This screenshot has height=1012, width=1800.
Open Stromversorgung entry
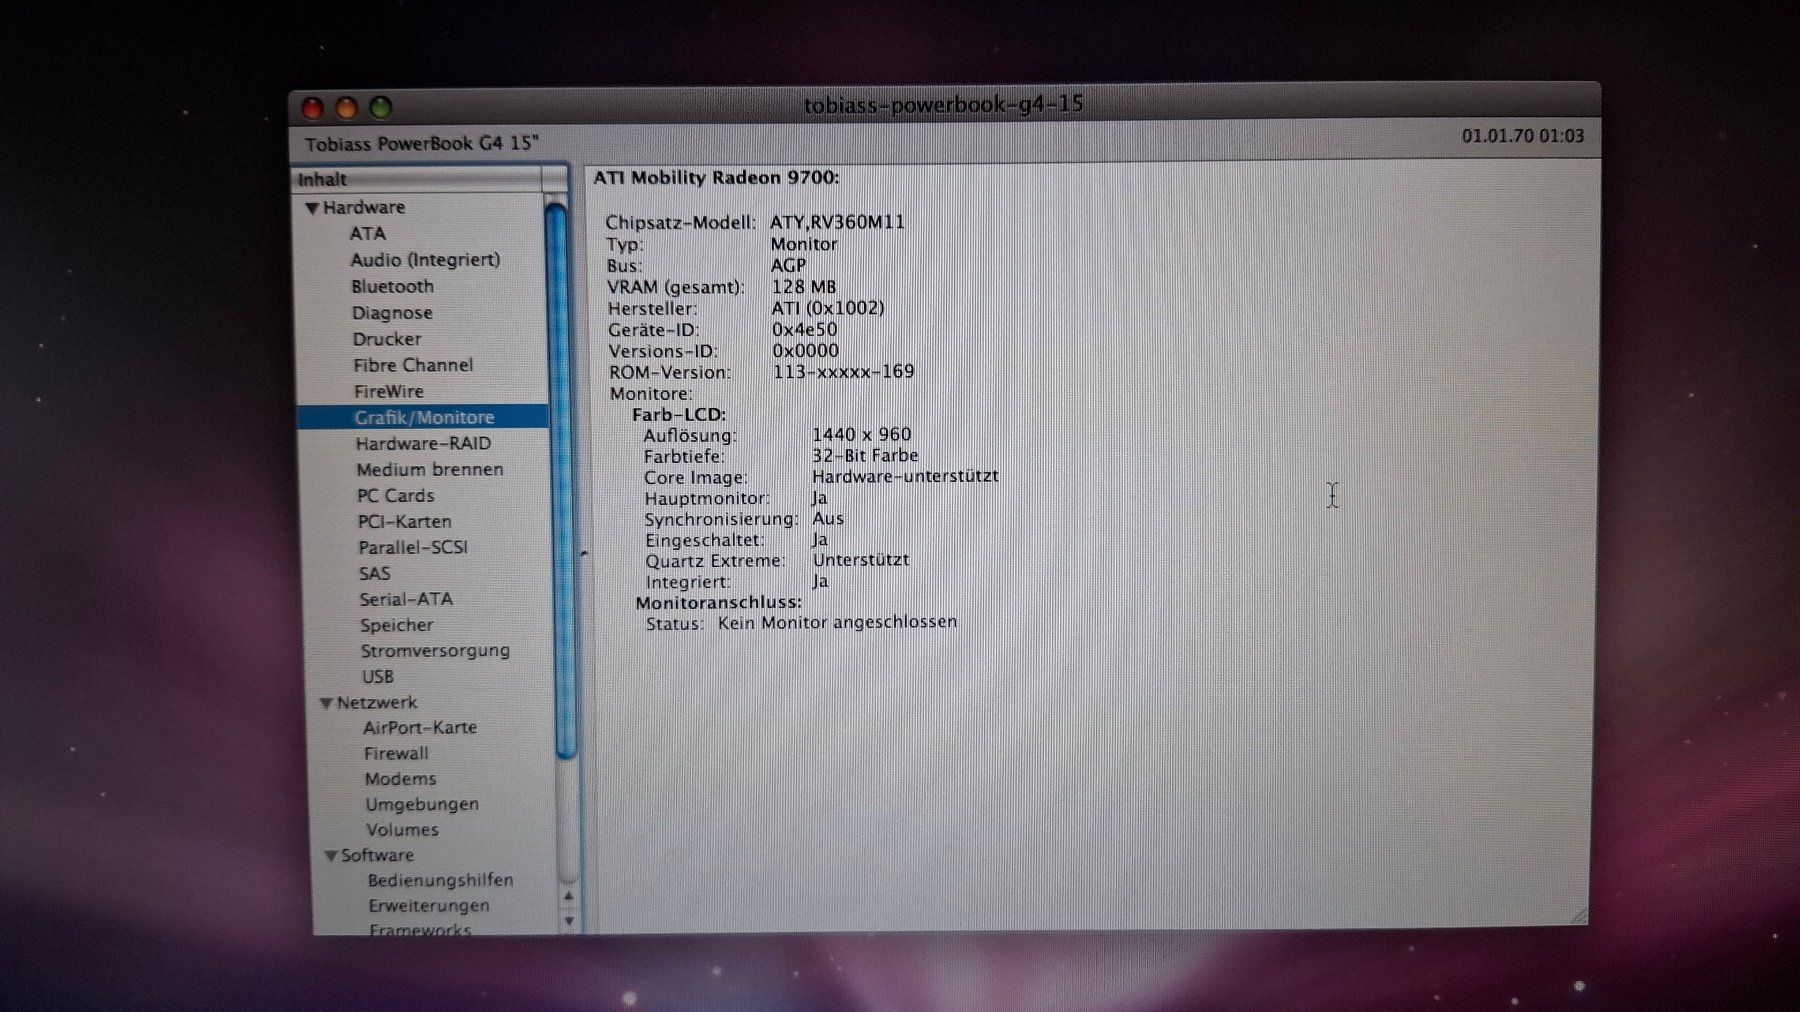tap(435, 651)
